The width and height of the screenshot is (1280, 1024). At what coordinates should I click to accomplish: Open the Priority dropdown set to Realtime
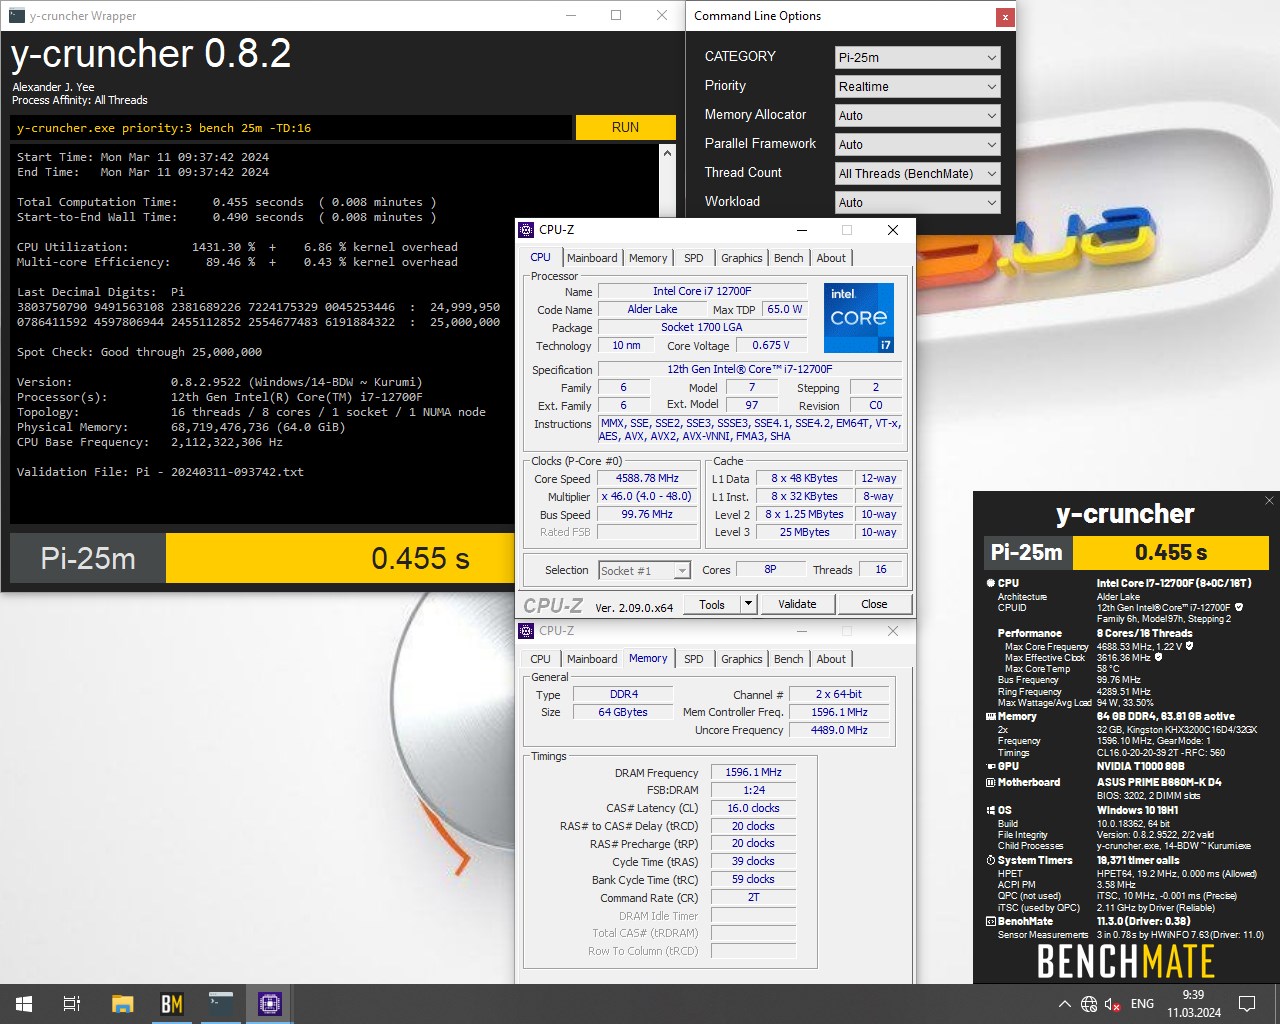click(917, 87)
